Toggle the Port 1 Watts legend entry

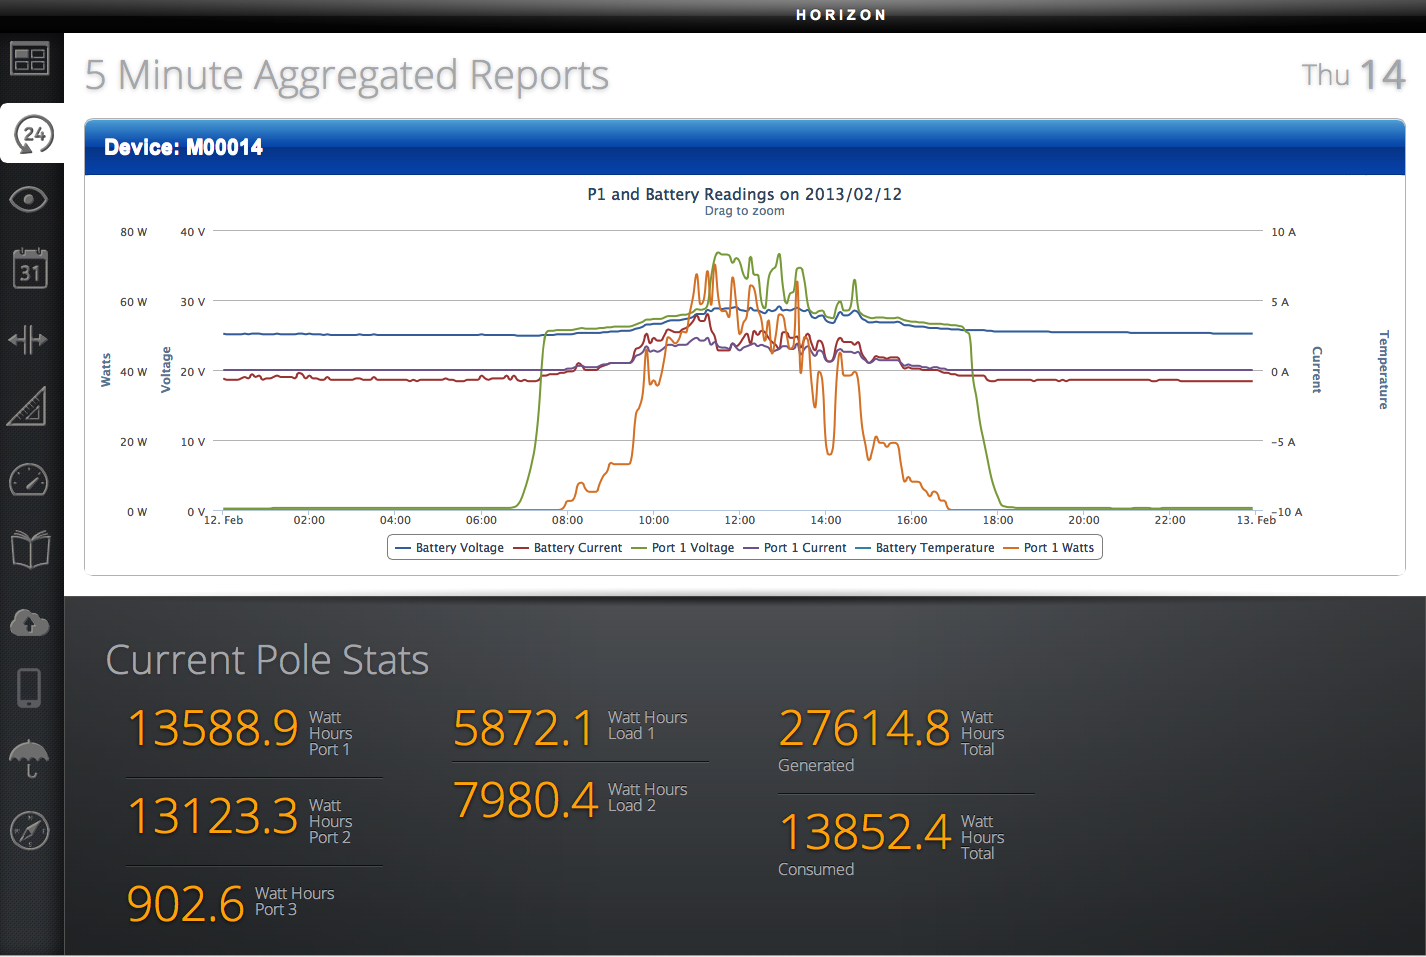point(1049,548)
